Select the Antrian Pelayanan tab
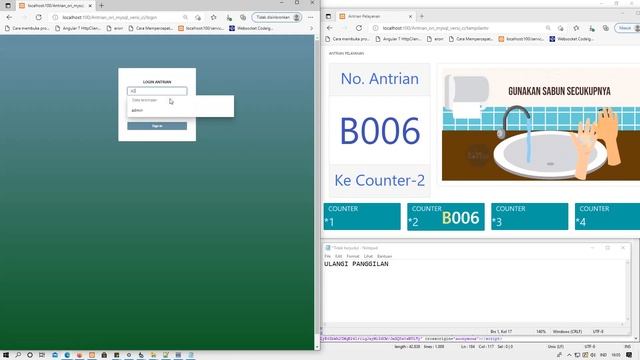This screenshot has width=640, height=360. 376,16
